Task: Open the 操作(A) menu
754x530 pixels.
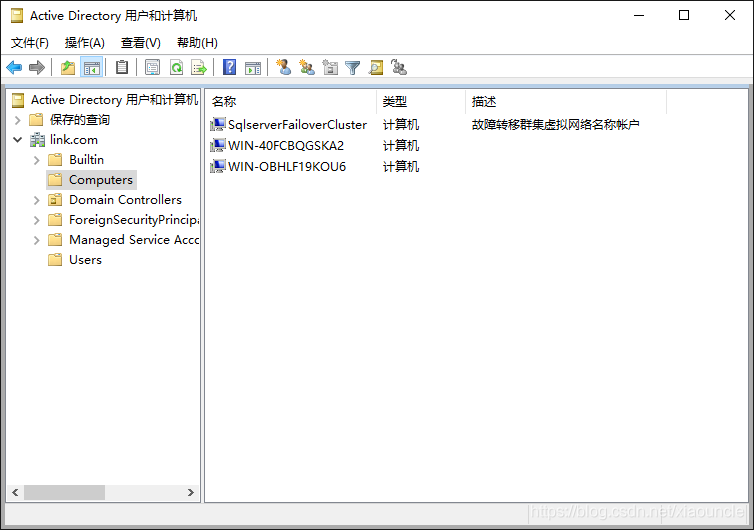Action: click(85, 43)
